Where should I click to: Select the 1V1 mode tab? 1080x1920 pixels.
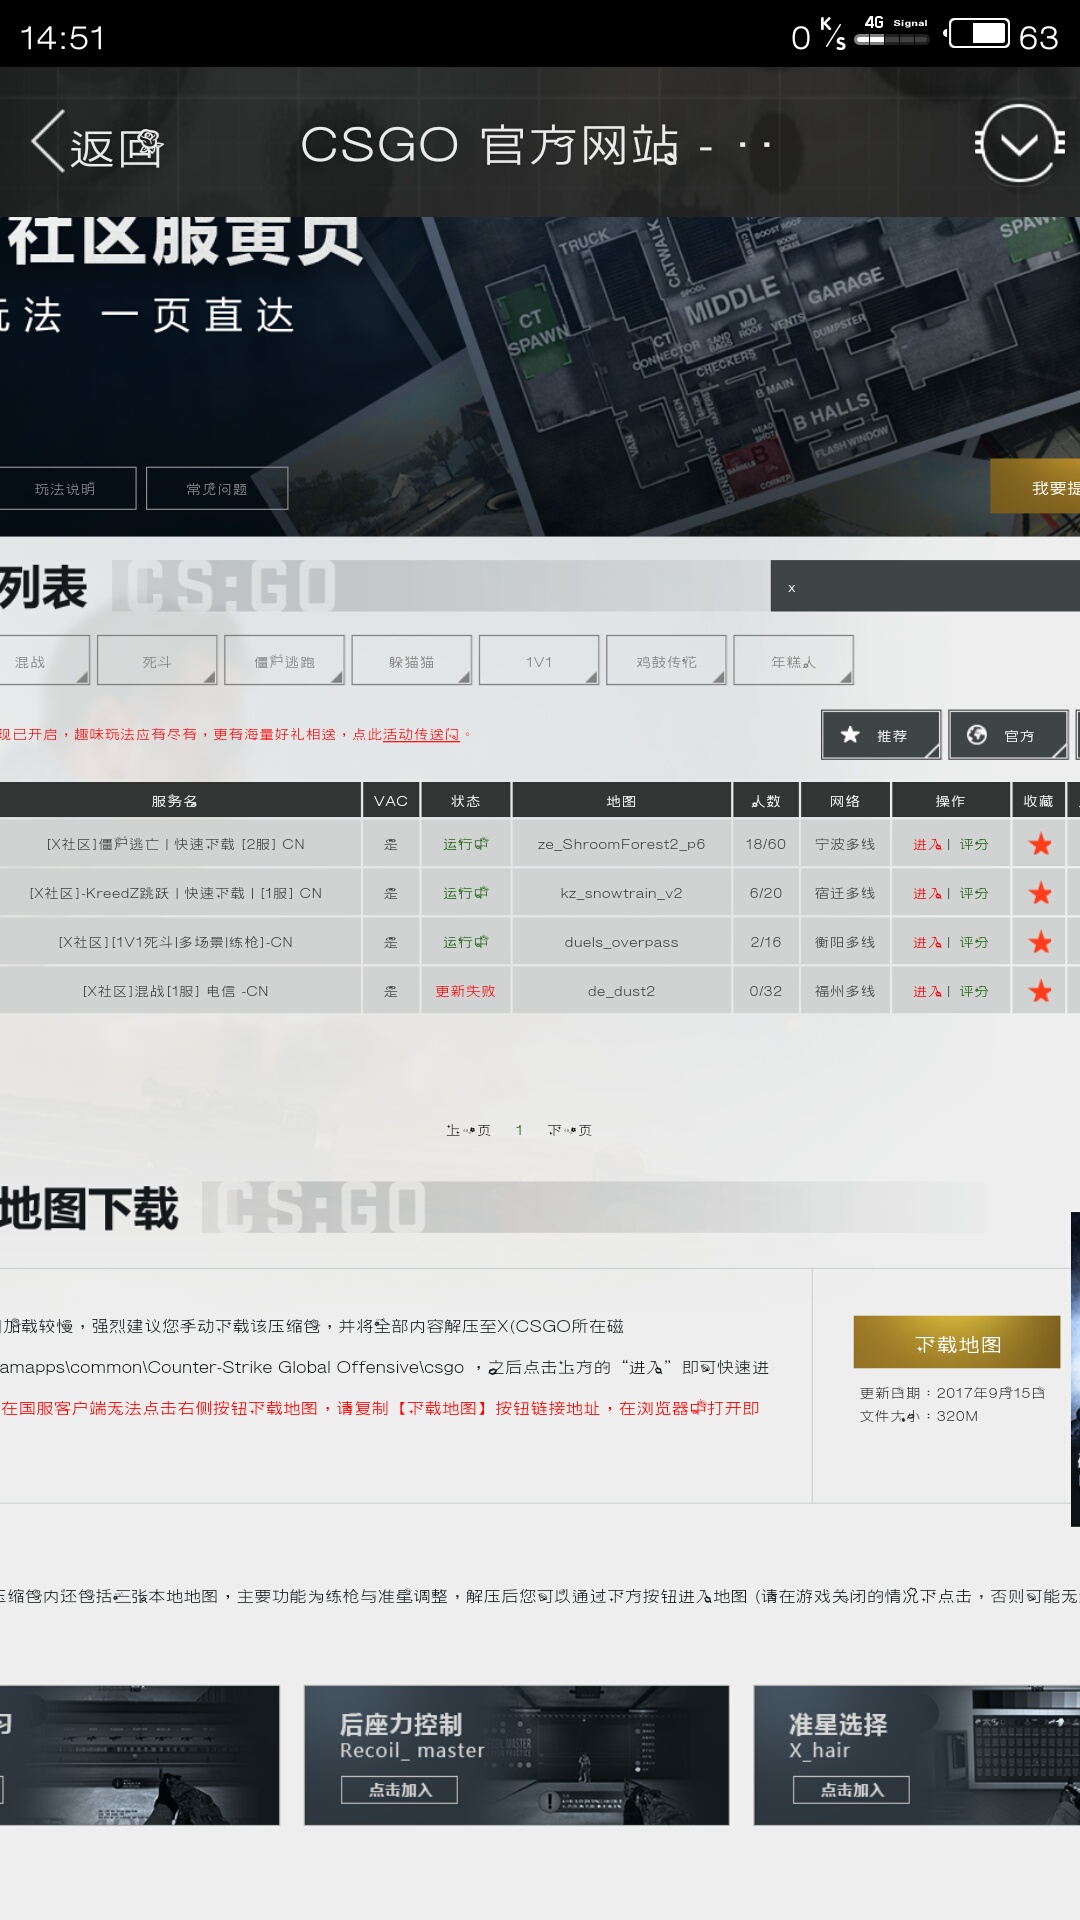coord(539,661)
